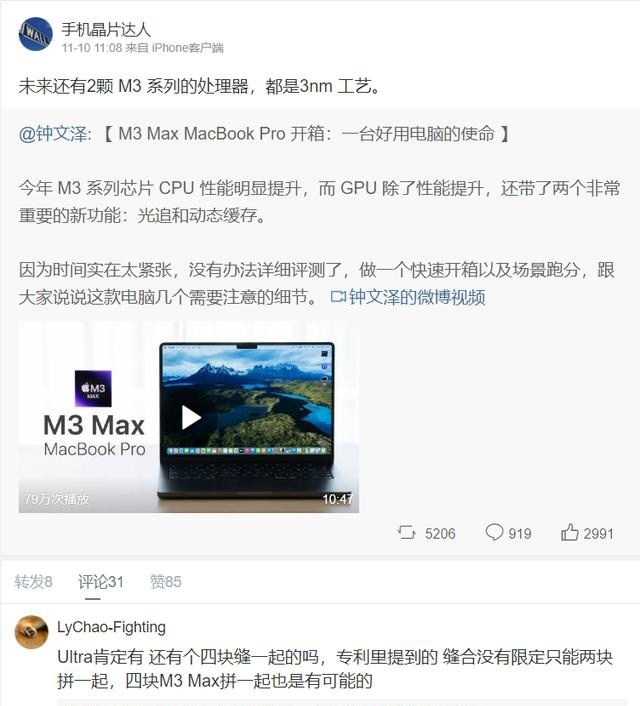This screenshot has width=640, height=706.
Task: Open the @钟文泽 mention link
Action: click(53, 134)
